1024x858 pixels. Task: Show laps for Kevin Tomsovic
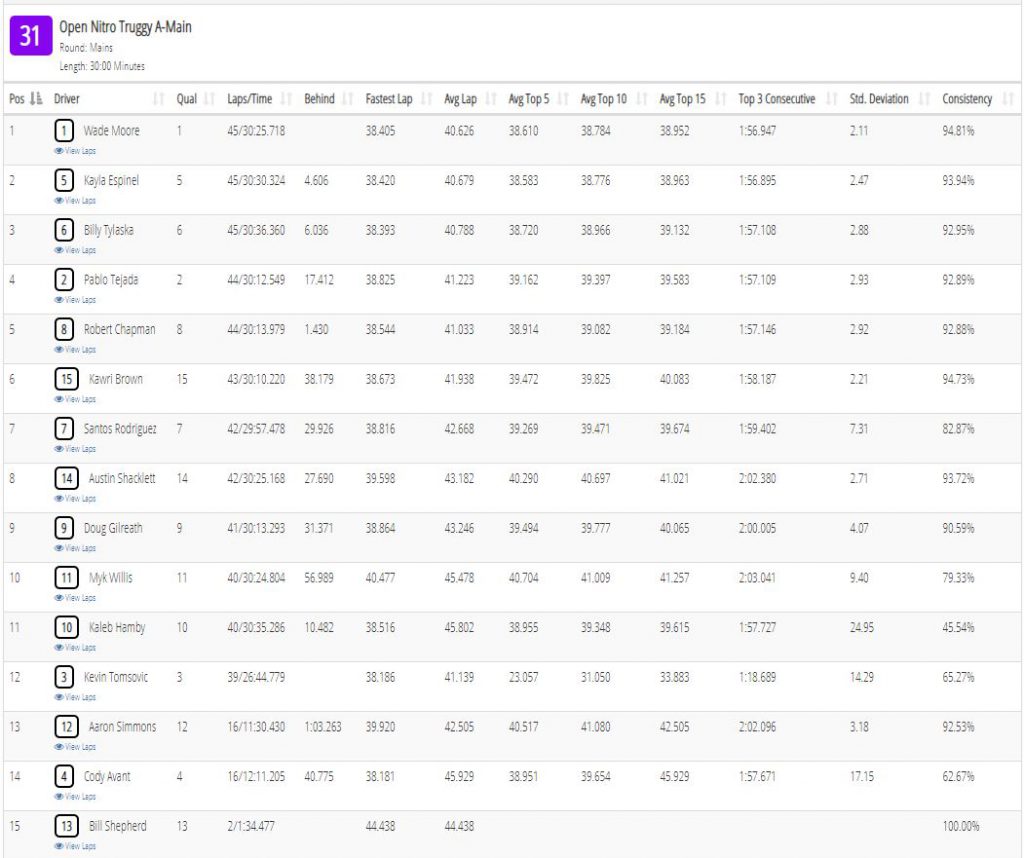[x=75, y=697]
